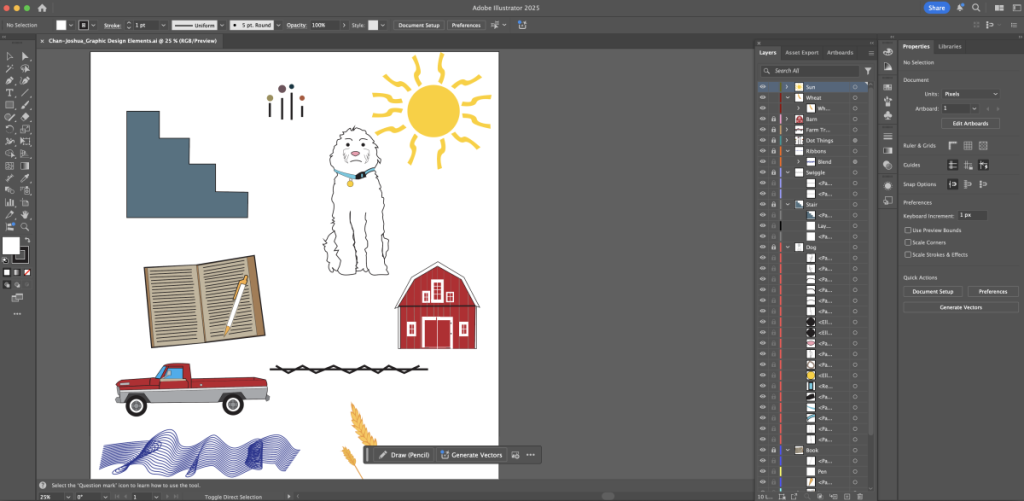
Task: Click the Share button
Action: pos(936,8)
